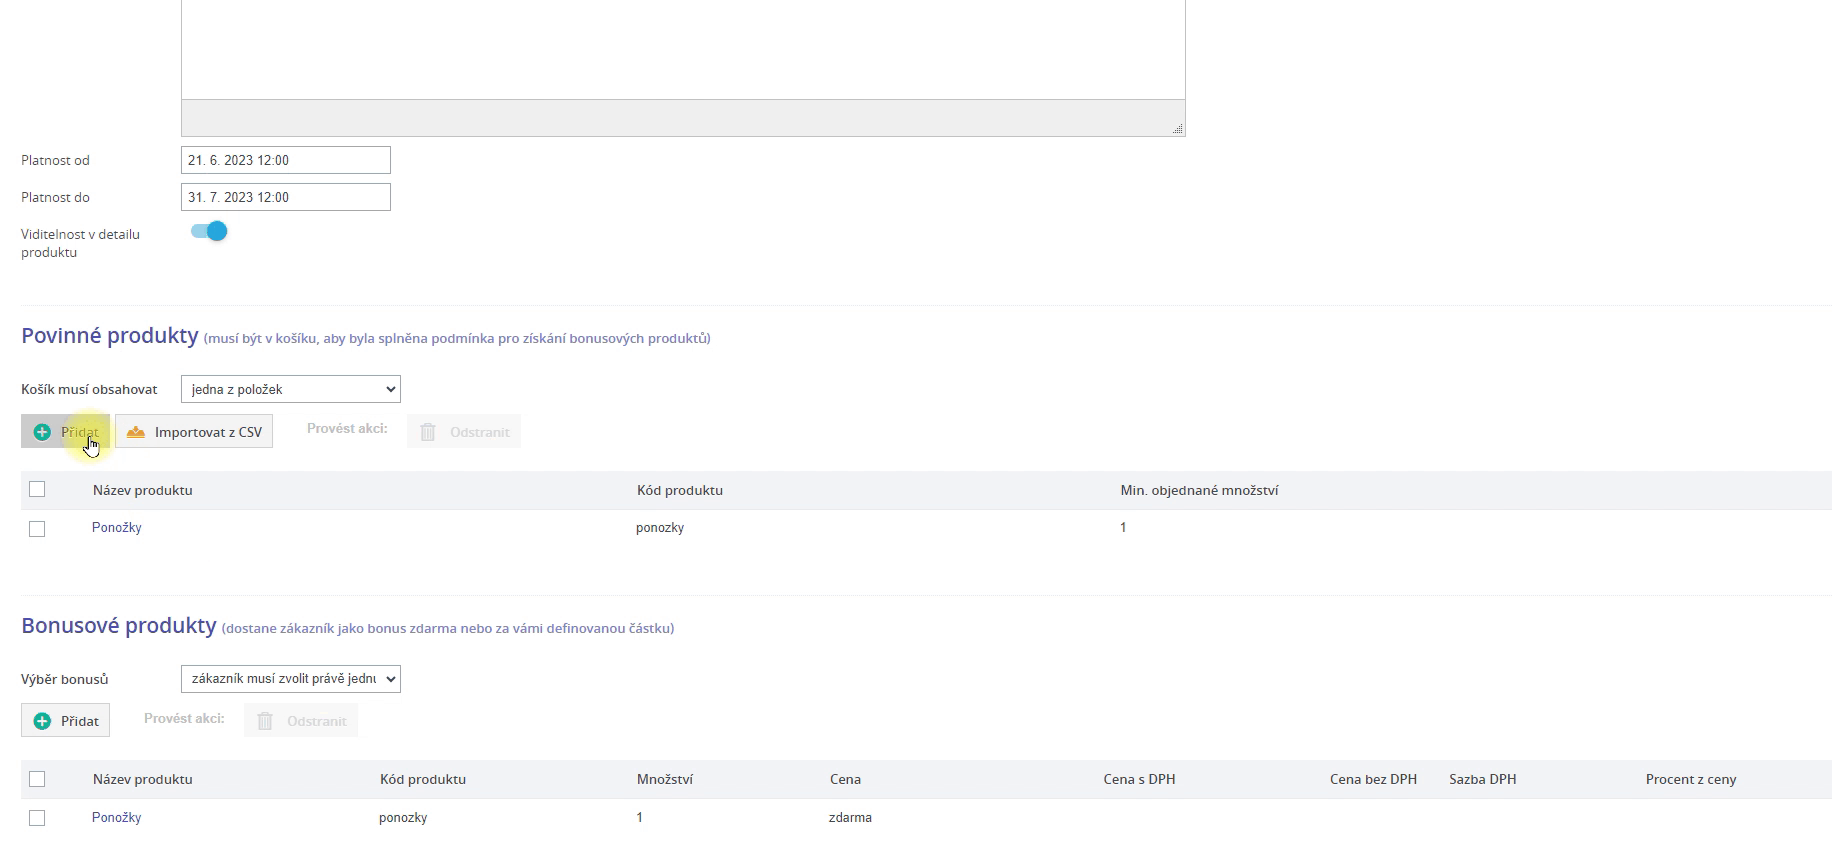Edit the Platnost do date field

coord(285,197)
